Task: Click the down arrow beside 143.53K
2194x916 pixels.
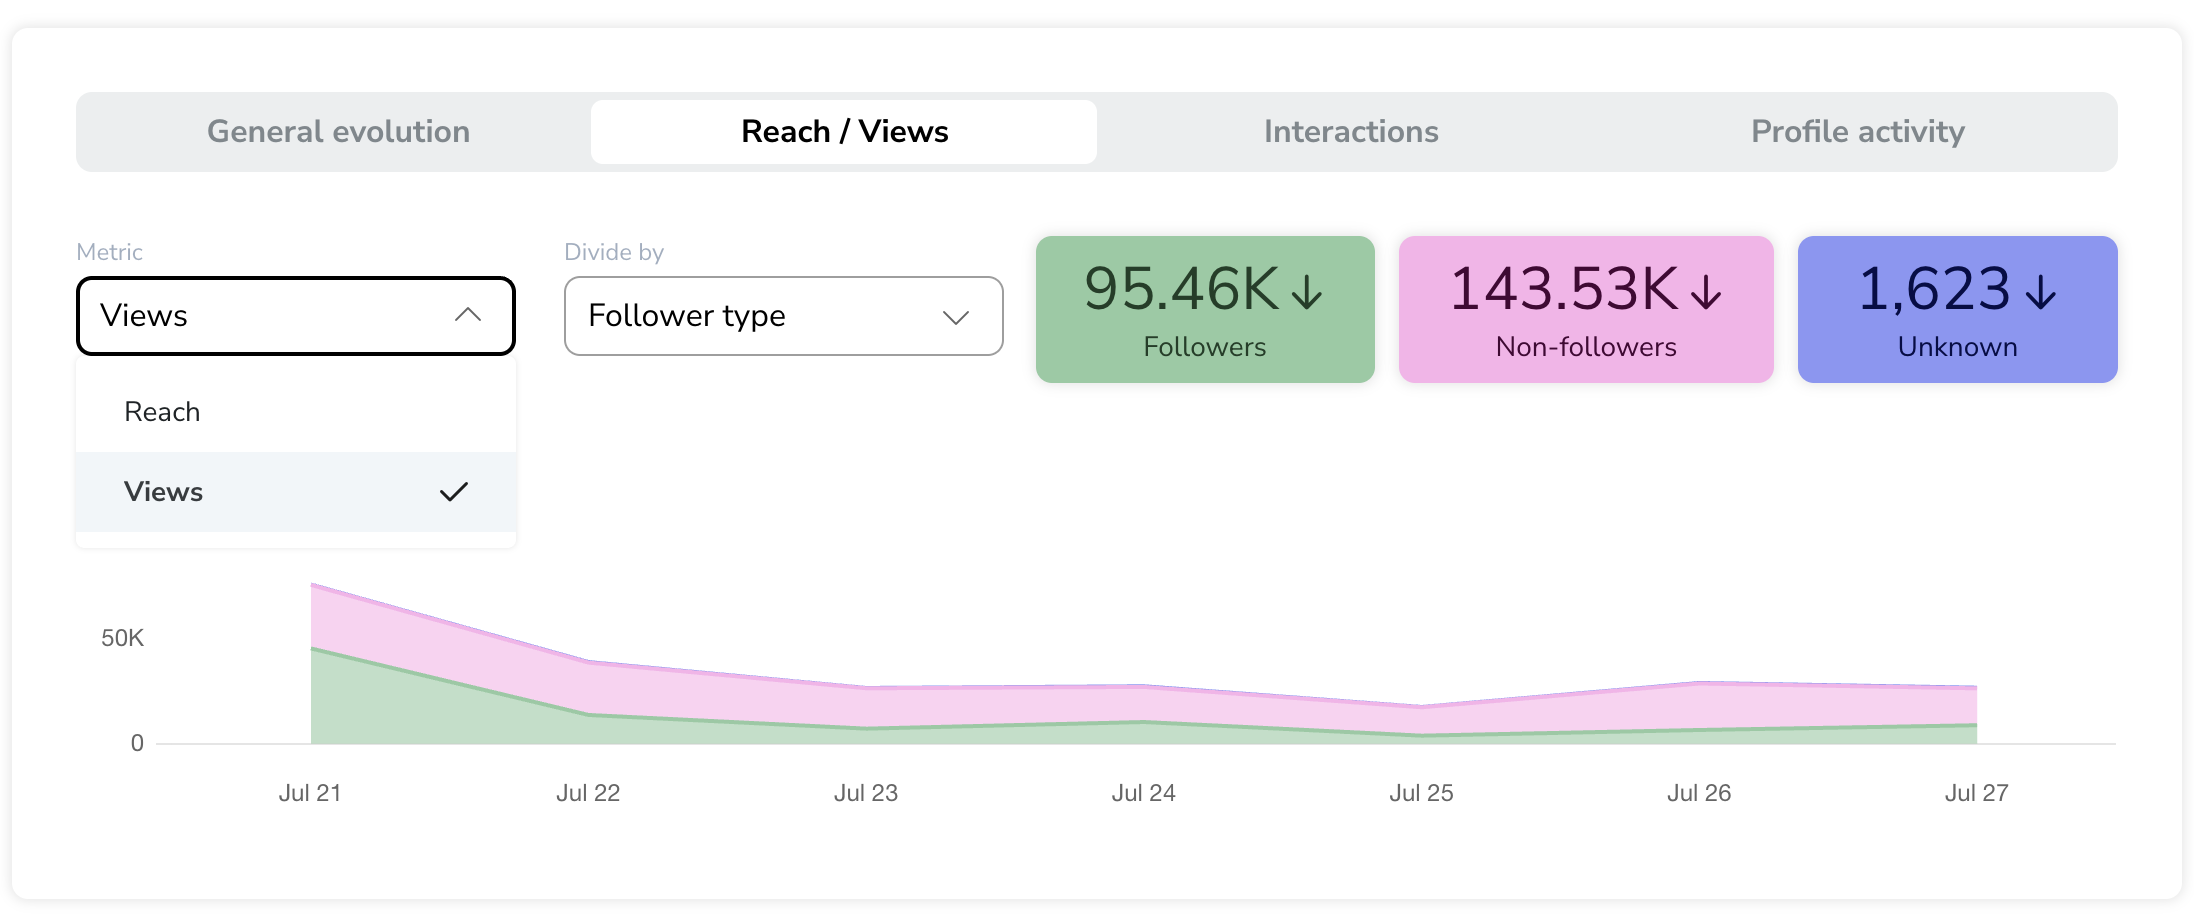Action: click(x=1706, y=292)
